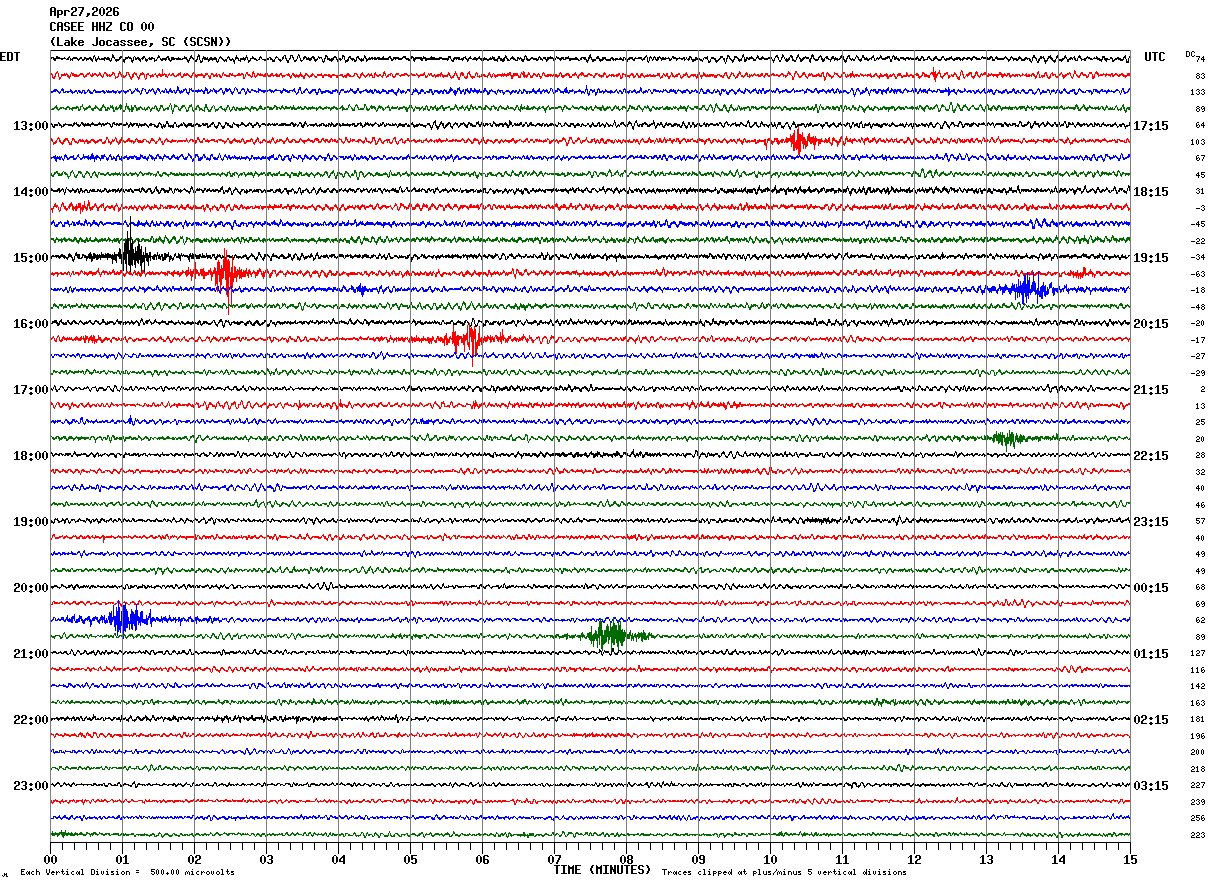Click the '12' minute label on bottom axis
1210x886 pixels.
pyautogui.click(x=914, y=859)
